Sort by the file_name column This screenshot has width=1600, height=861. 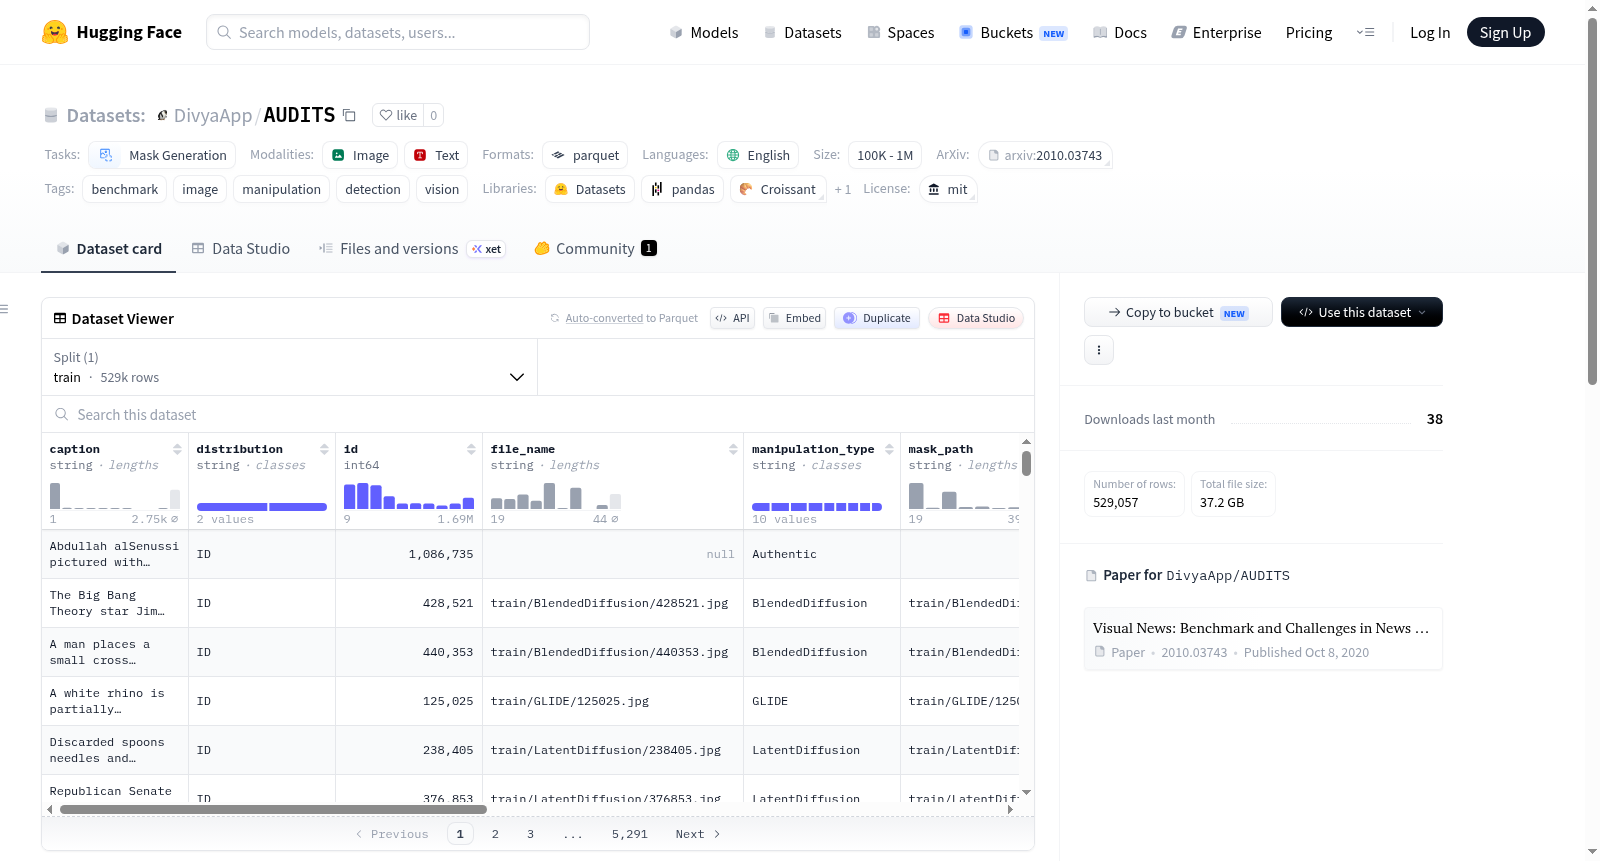click(x=733, y=449)
